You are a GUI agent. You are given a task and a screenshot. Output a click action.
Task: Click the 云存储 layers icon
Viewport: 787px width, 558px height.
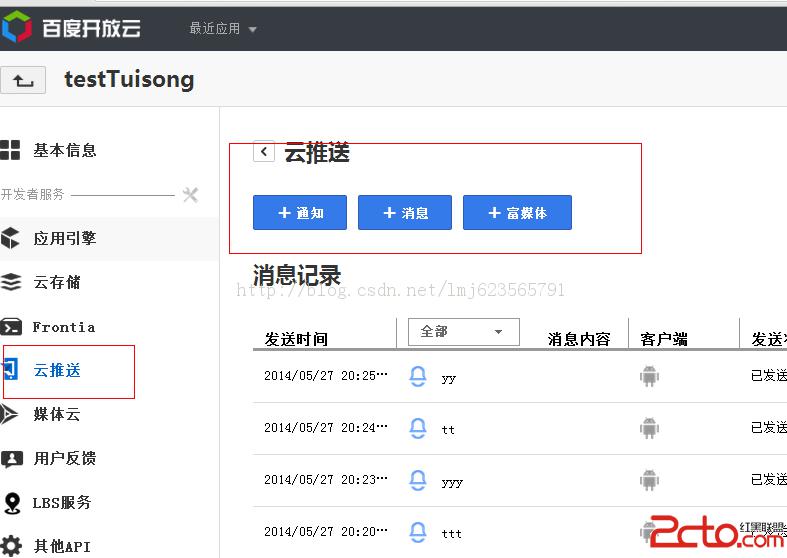tap(11, 282)
